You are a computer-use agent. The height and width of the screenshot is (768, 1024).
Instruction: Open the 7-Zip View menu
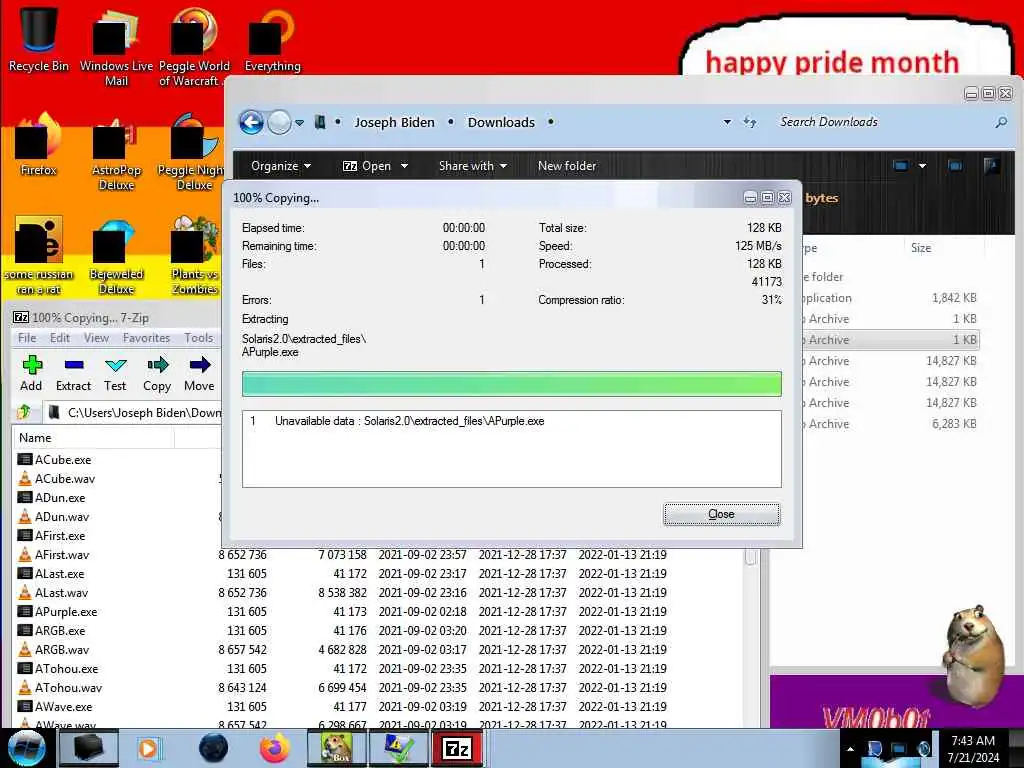[x=96, y=338]
